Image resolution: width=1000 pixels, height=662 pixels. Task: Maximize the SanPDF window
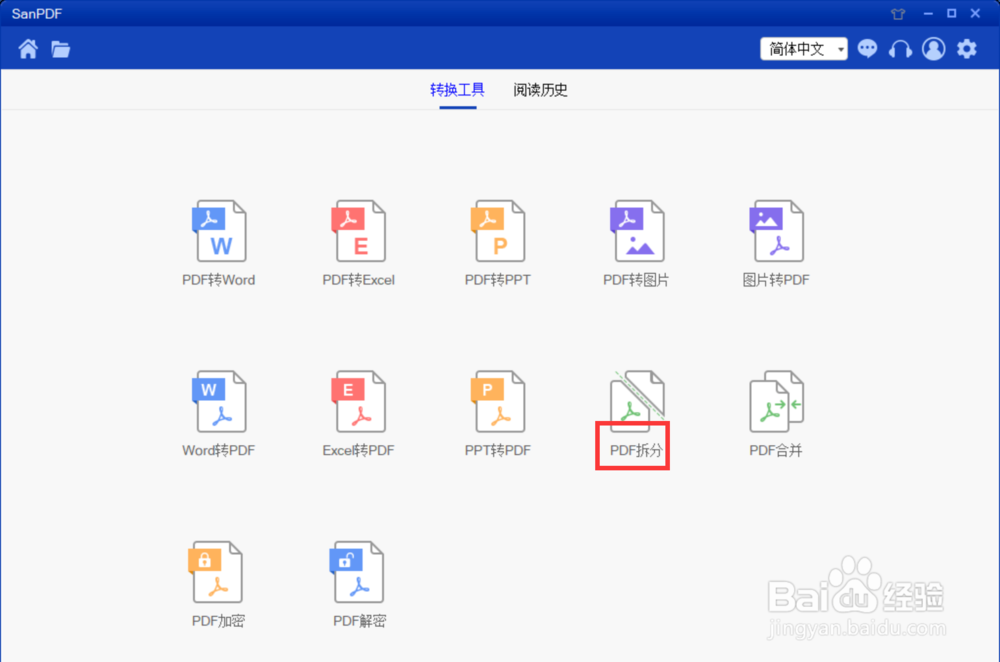(952, 13)
